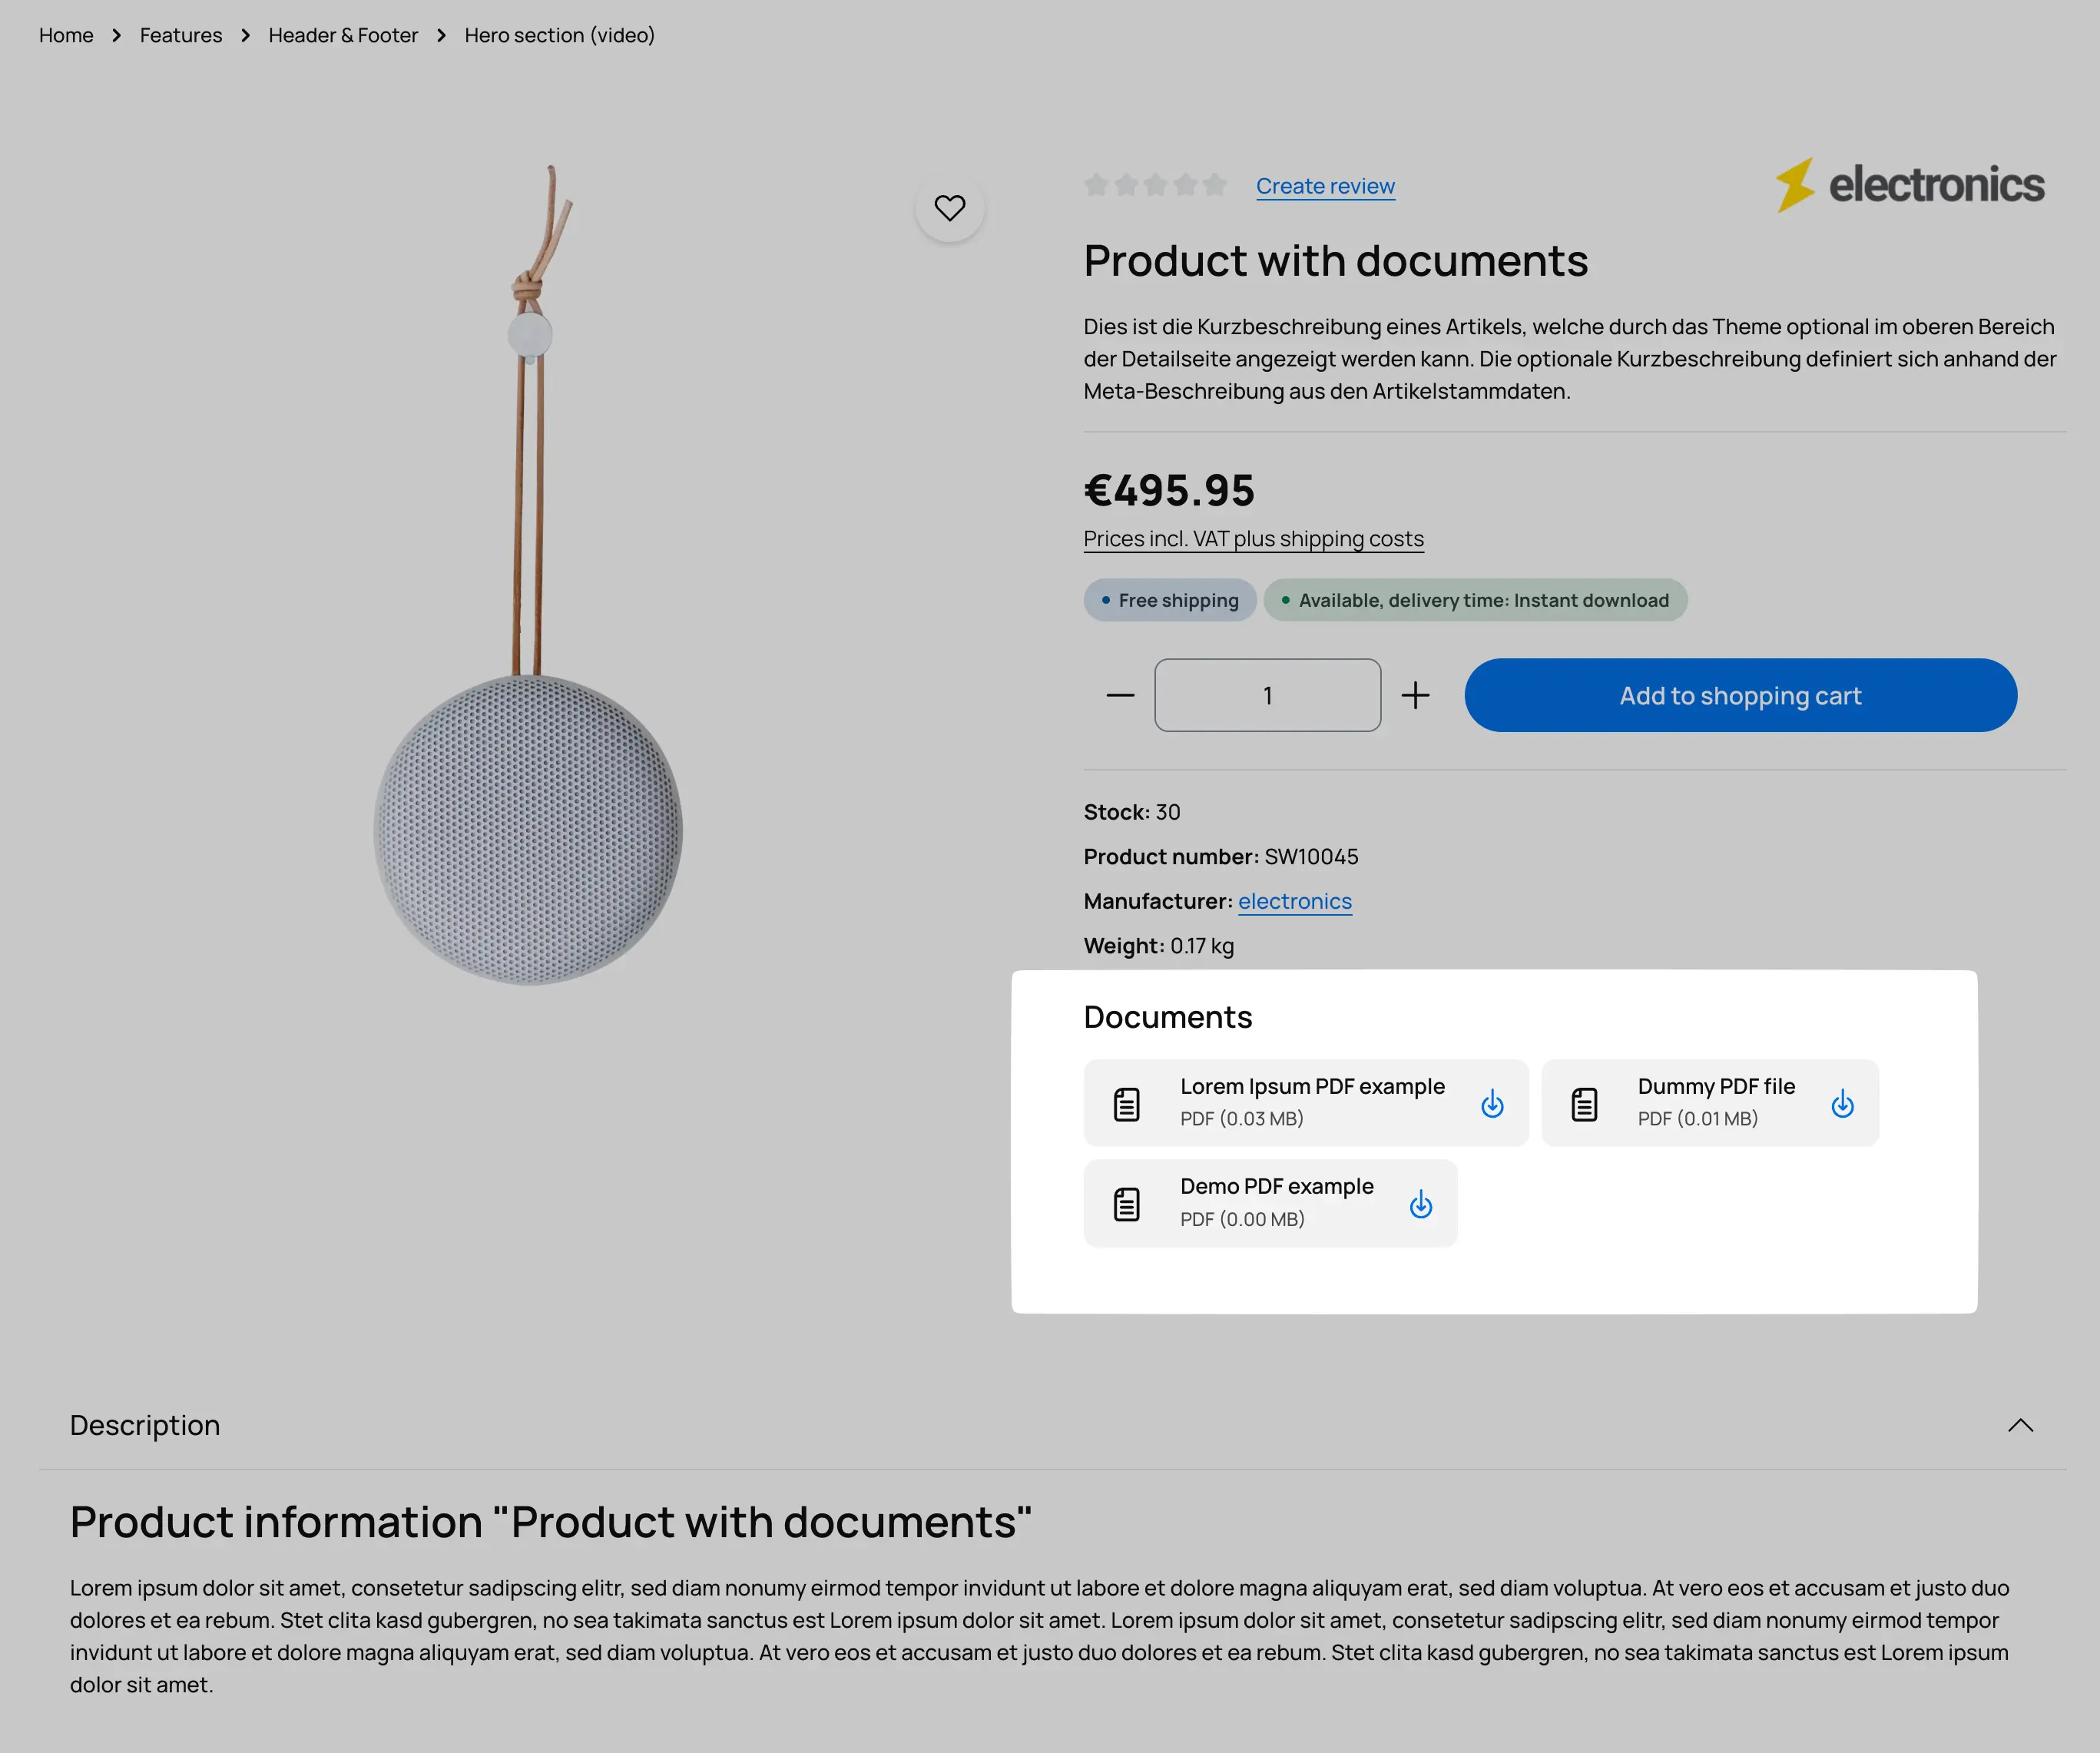
Task: Open Header & Footer breadcrumb item
Action: tap(343, 35)
